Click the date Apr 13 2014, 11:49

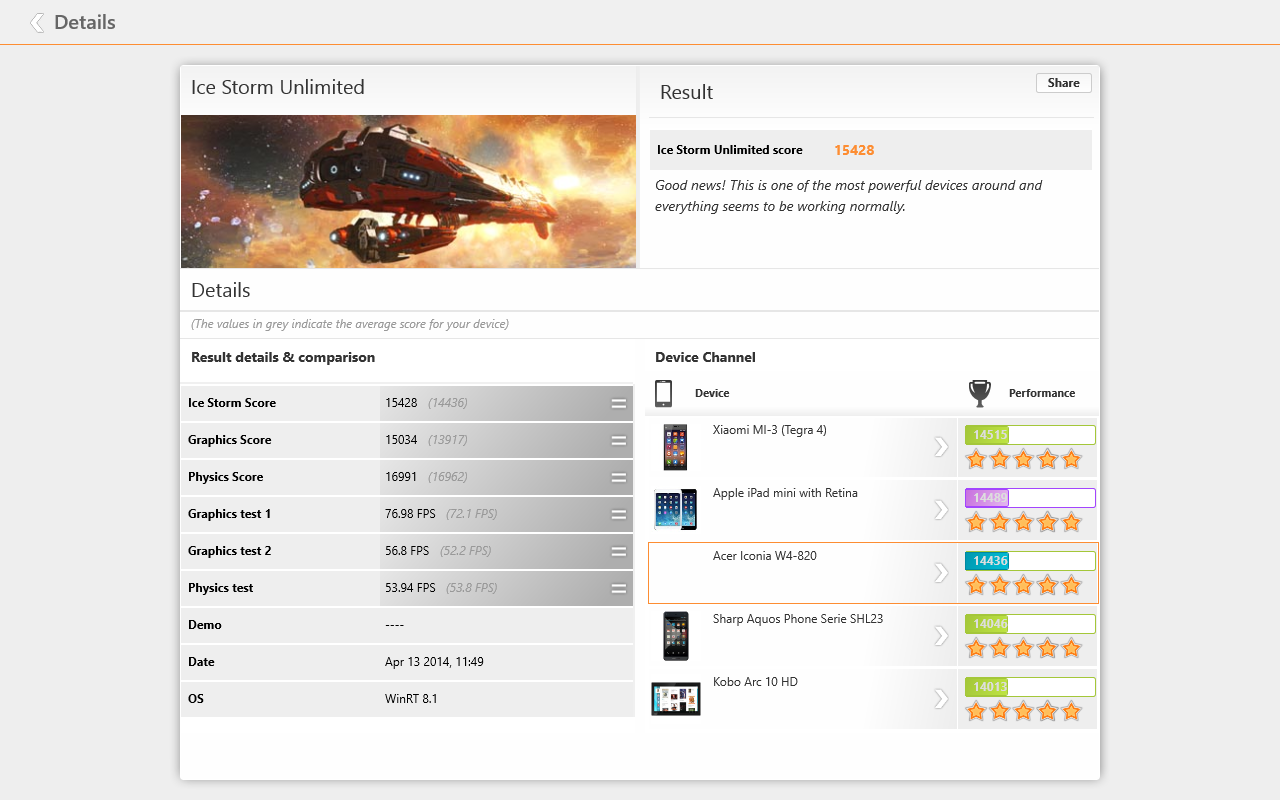tap(434, 662)
